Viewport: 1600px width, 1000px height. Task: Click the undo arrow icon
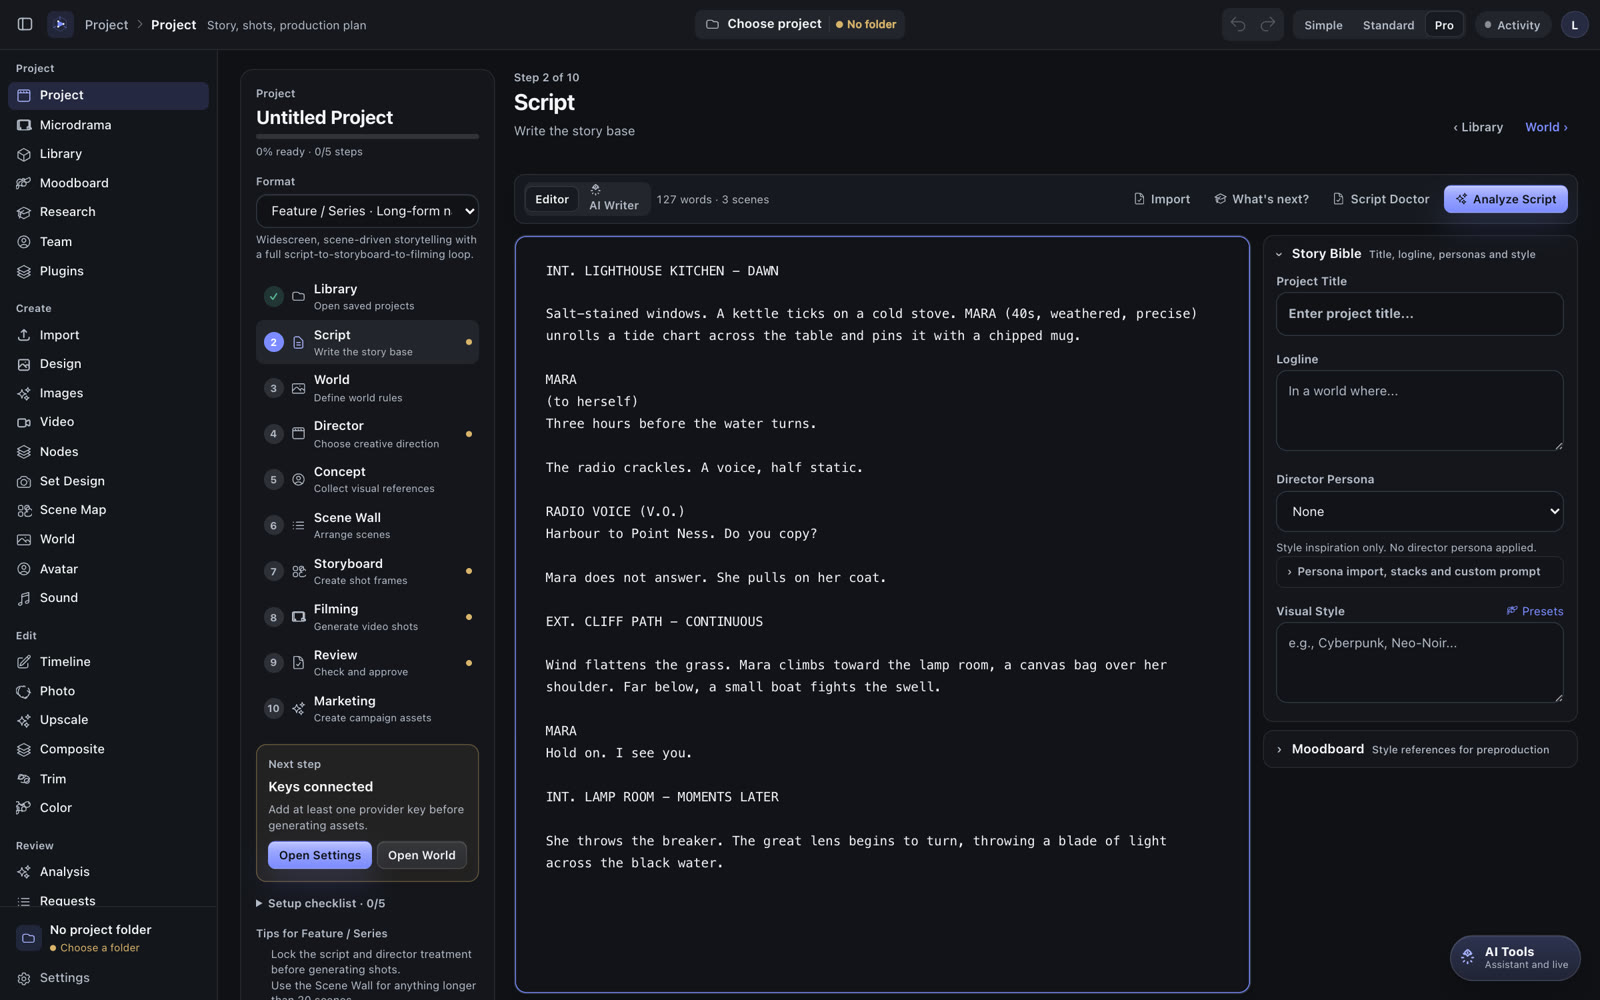pos(1238,25)
